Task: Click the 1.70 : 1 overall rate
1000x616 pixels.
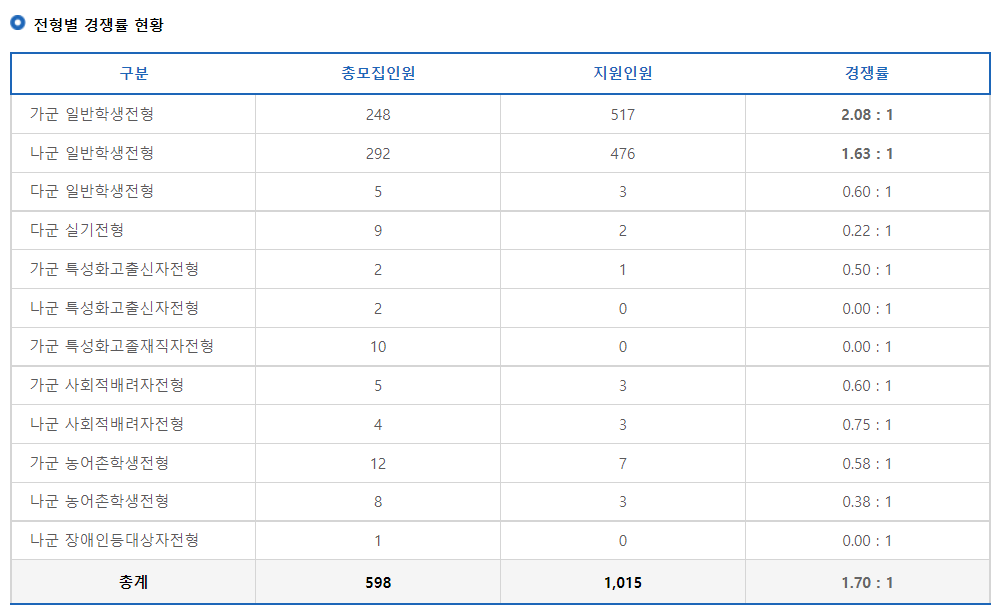Action: 866,582
